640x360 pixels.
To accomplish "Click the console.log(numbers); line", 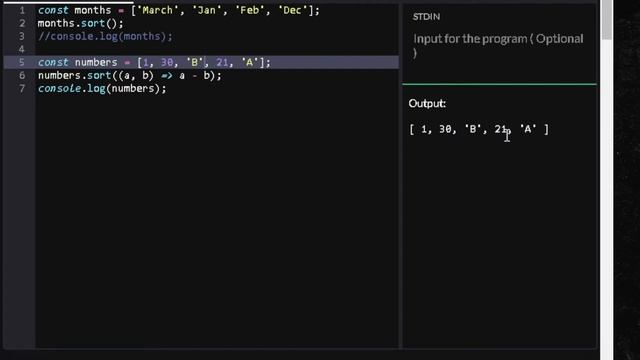I will click(102, 89).
